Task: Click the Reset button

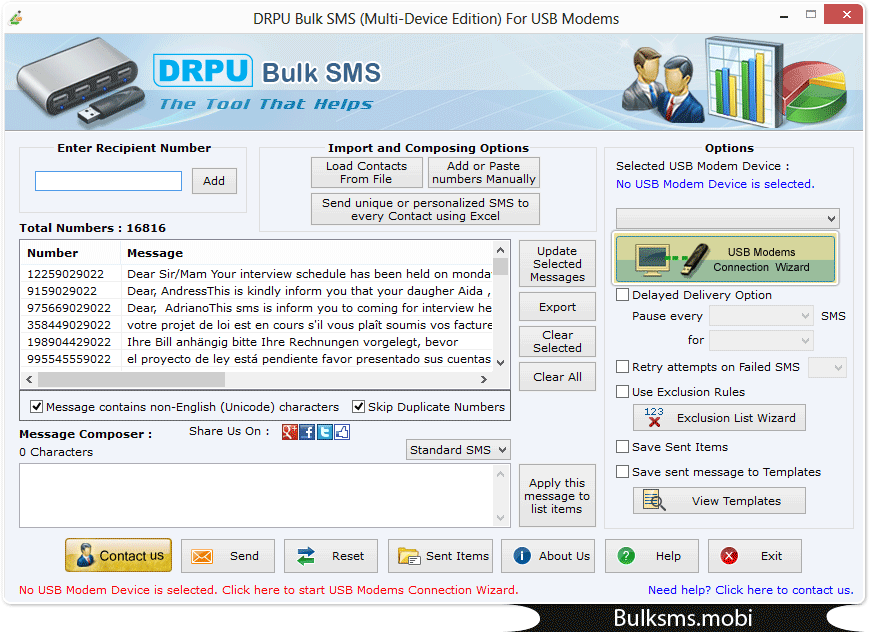Action: click(331, 556)
